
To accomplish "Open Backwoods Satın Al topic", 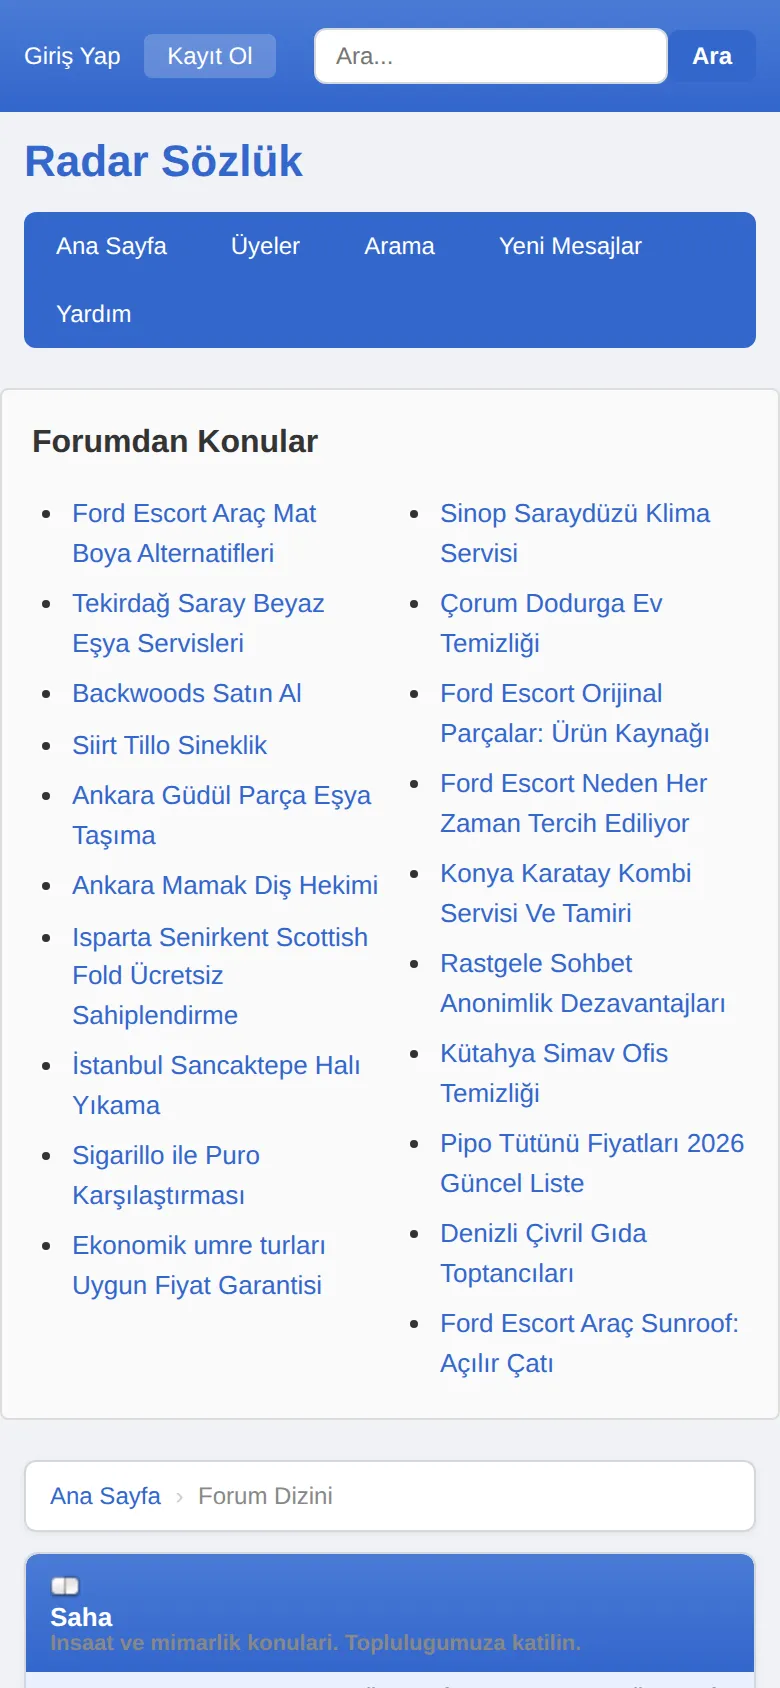I will coord(187,693).
